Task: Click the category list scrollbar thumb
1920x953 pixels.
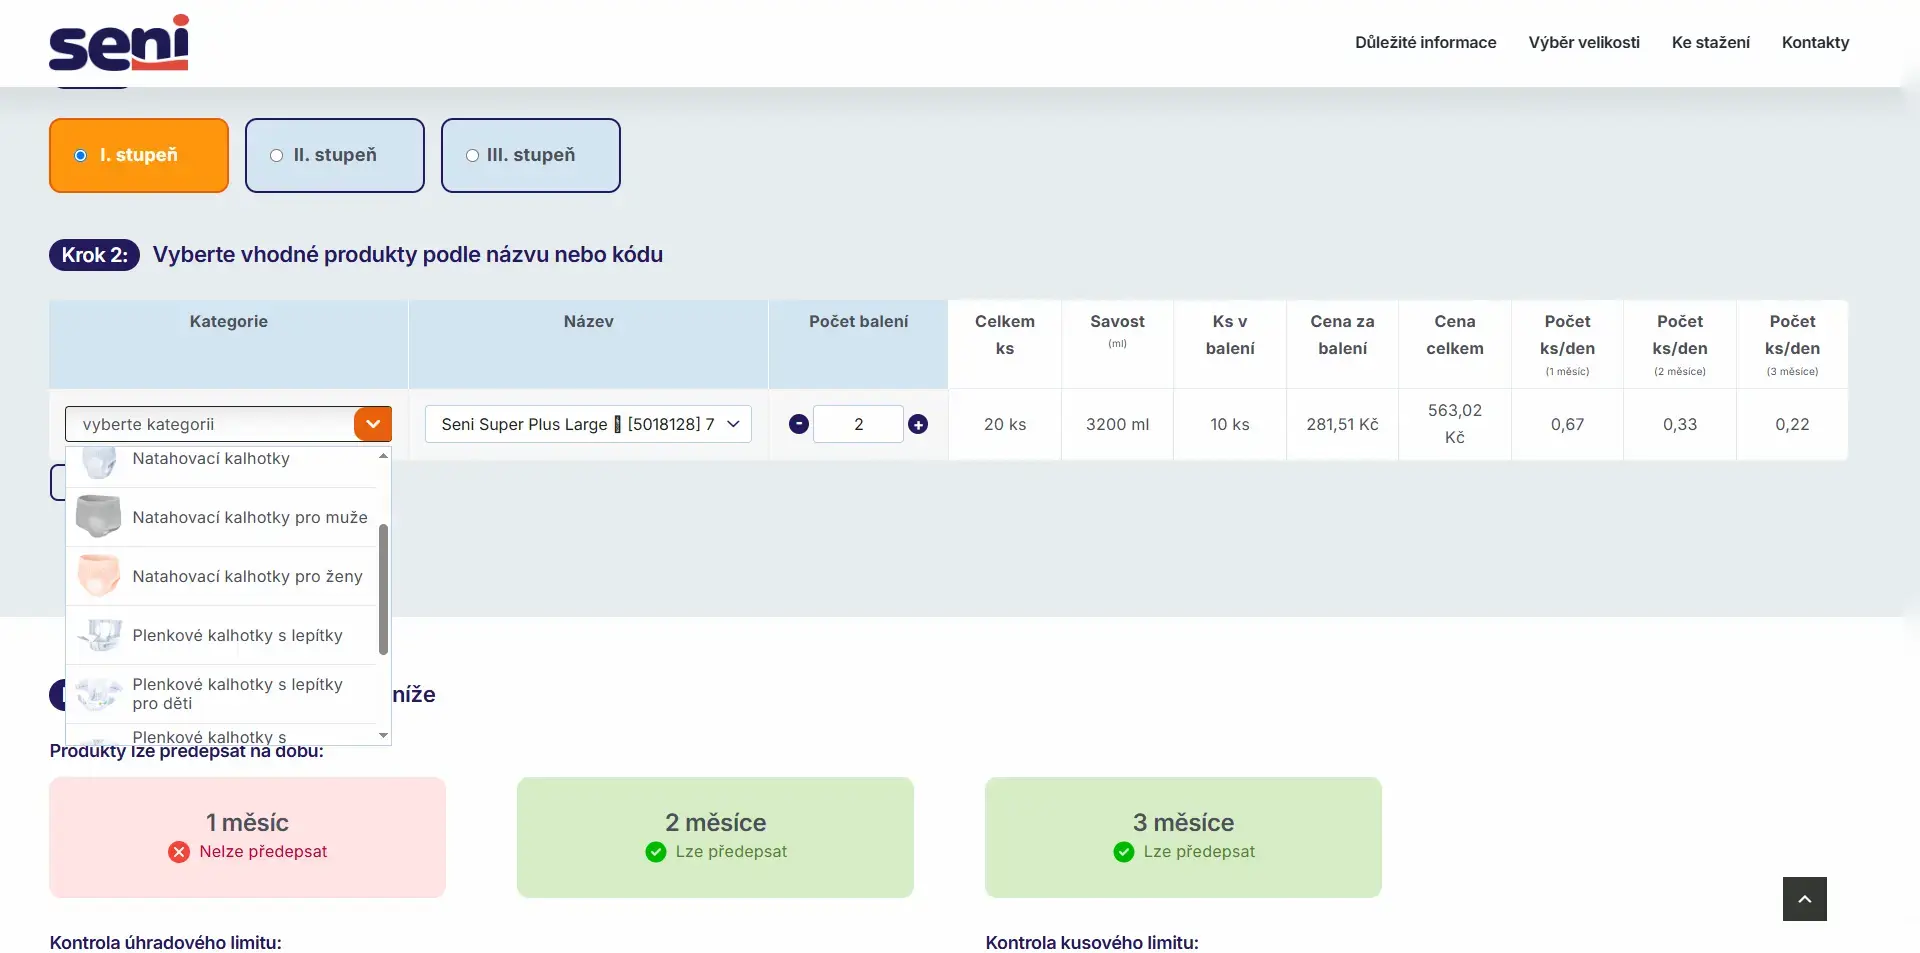Action: pyautogui.click(x=383, y=589)
